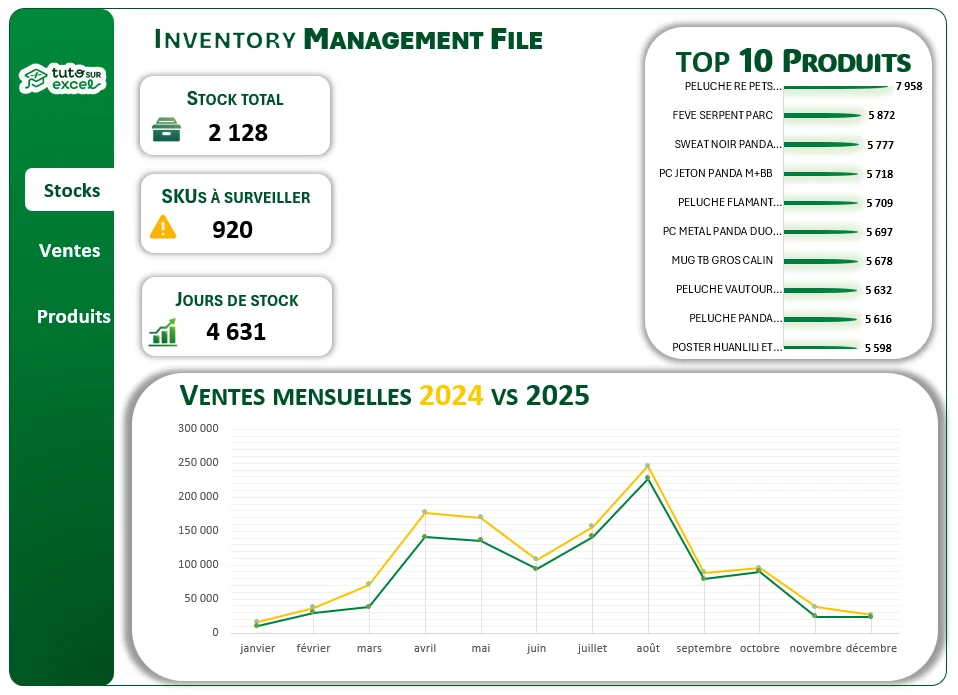Switch to the Ventes tab
The width and height of the screenshot is (958, 695).
[x=70, y=250]
